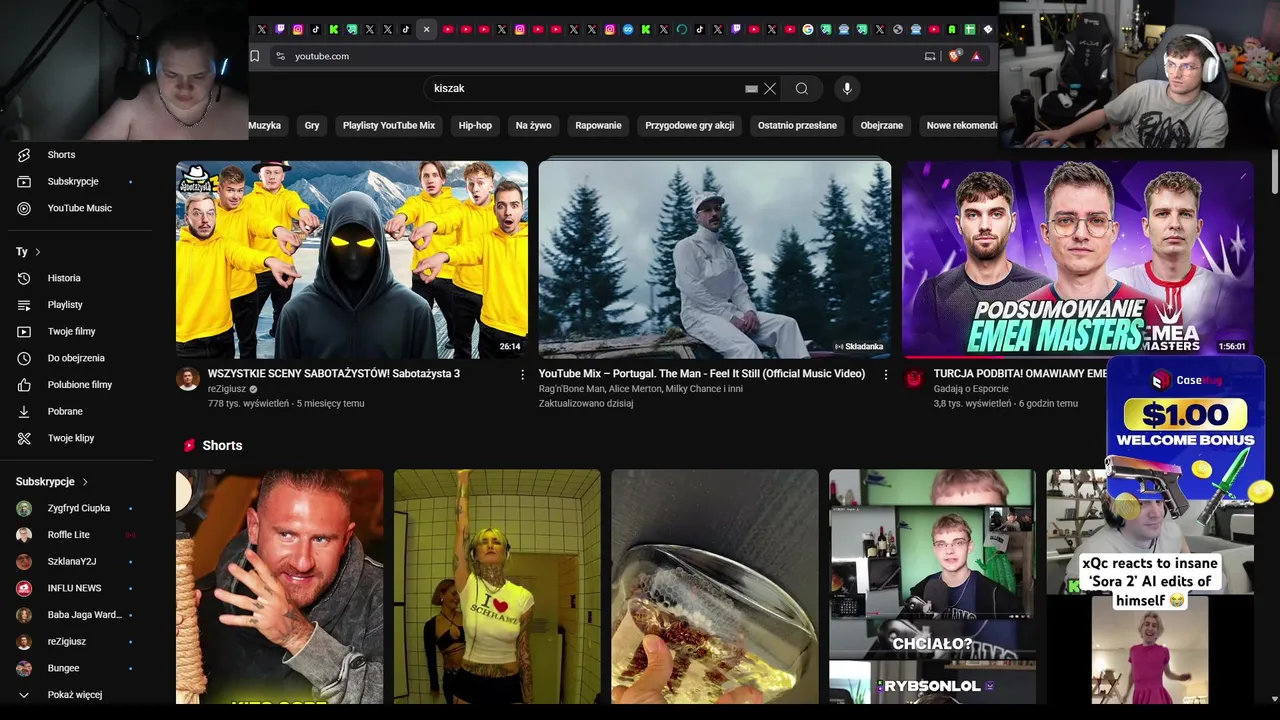Open the site settings icon in the address bar
This screenshot has width=1280, height=720.
[x=280, y=56]
